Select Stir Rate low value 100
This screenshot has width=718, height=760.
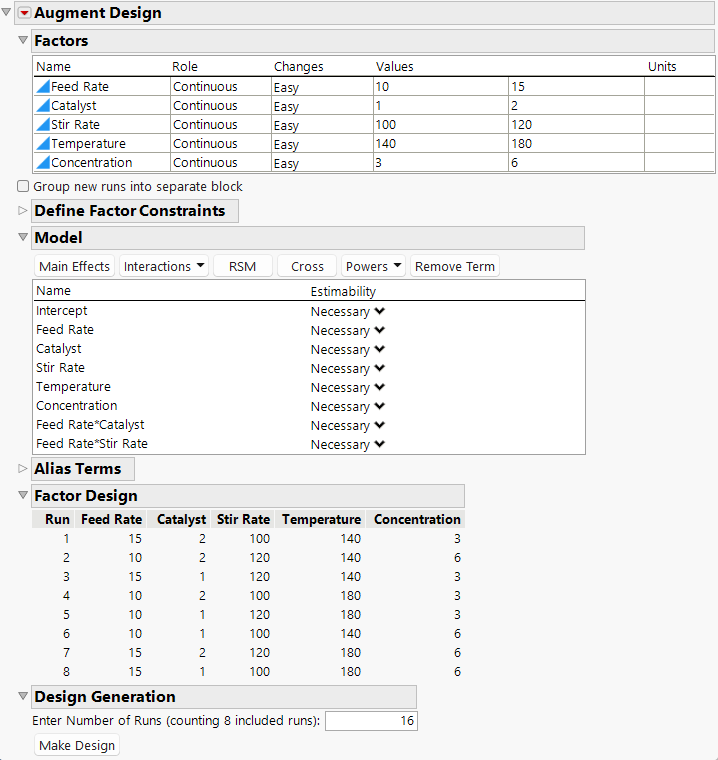click(x=441, y=125)
